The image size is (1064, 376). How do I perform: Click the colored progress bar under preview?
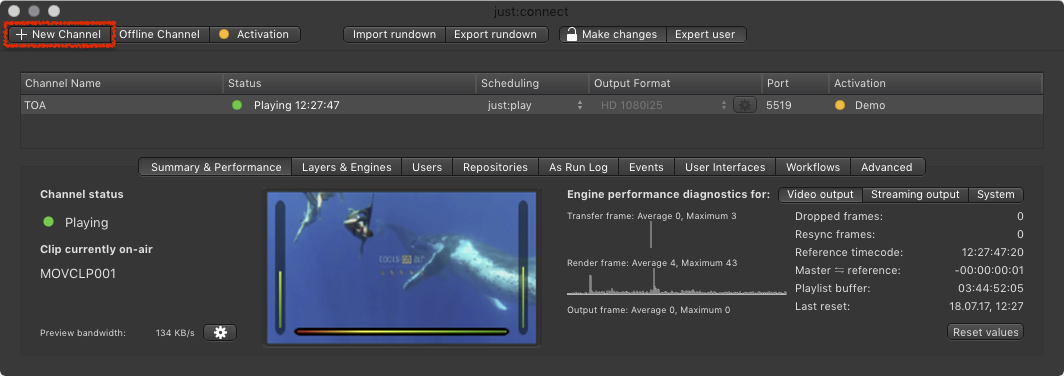[401, 332]
